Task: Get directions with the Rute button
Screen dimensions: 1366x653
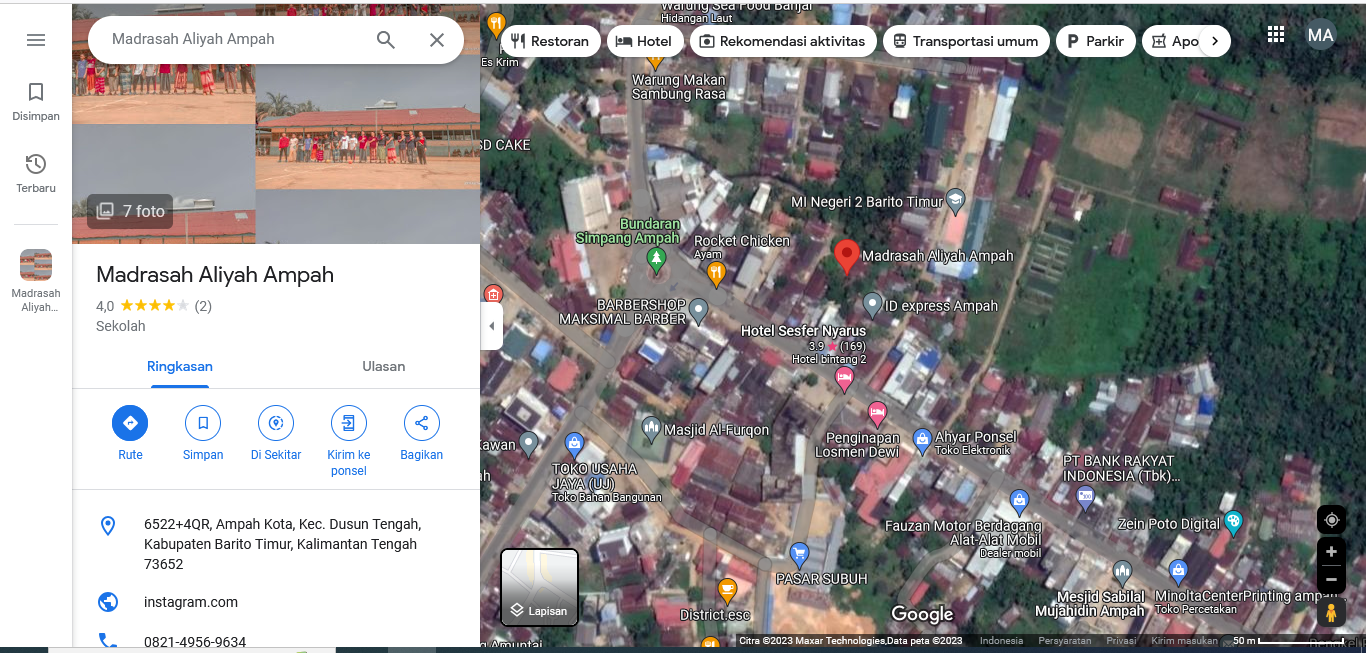Action: [x=130, y=433]
